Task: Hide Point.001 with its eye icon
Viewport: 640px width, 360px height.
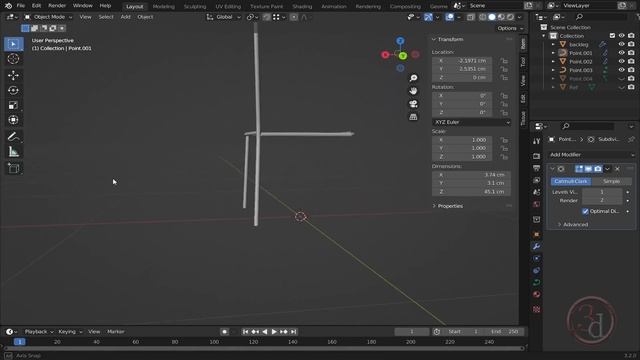Action: click(x=621, y=53)
